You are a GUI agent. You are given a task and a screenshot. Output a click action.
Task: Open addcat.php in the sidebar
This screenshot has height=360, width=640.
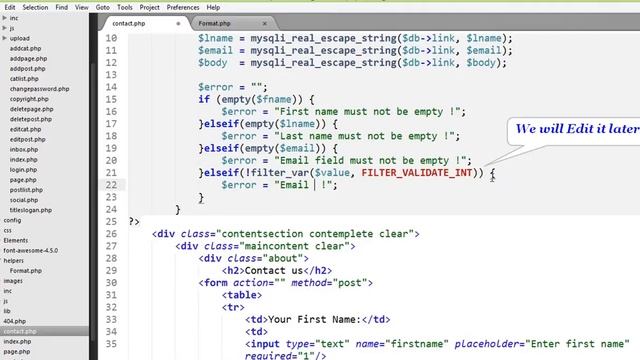pyautogui.click(x=25, y=48)
